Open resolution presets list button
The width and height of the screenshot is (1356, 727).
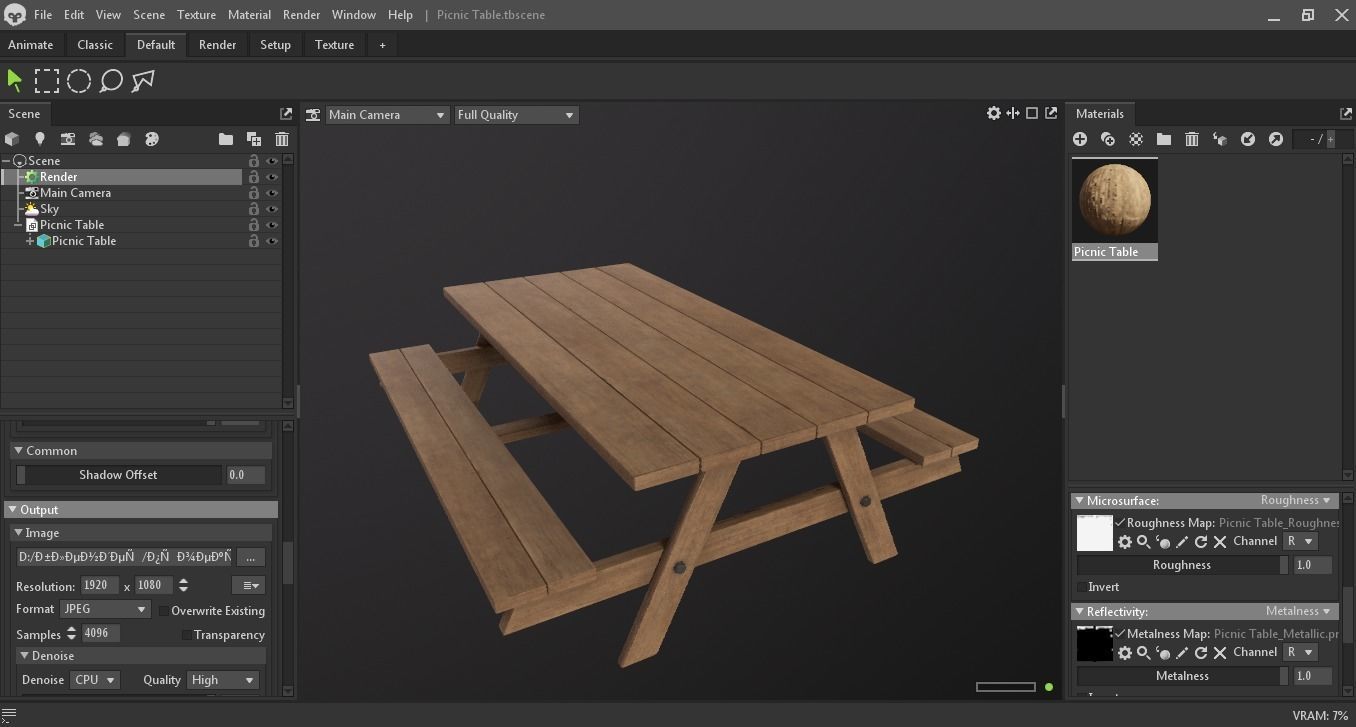point(248,585)
